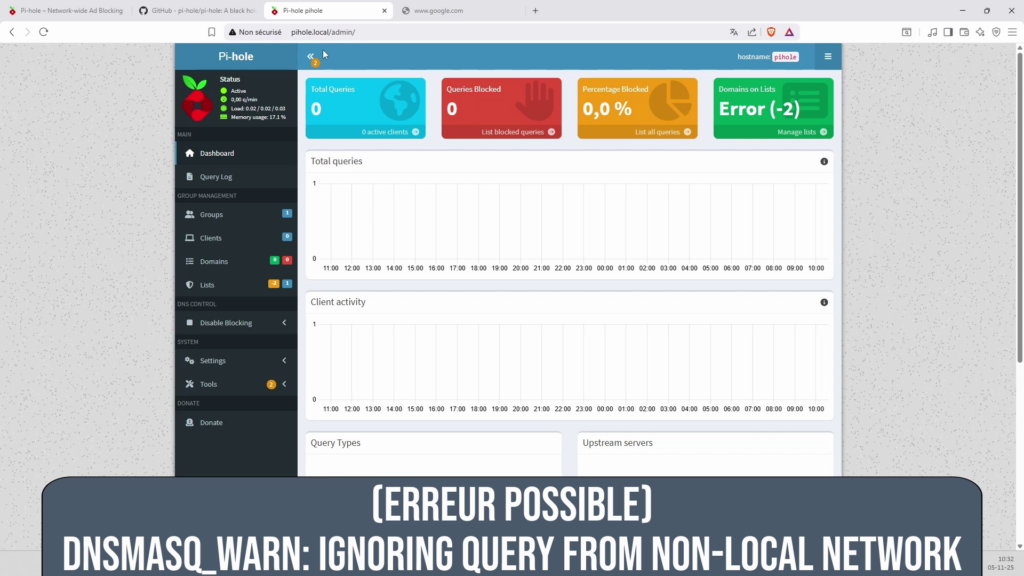Click the Client activity chart info icon

pyautogui.click(x=824, y=302)
